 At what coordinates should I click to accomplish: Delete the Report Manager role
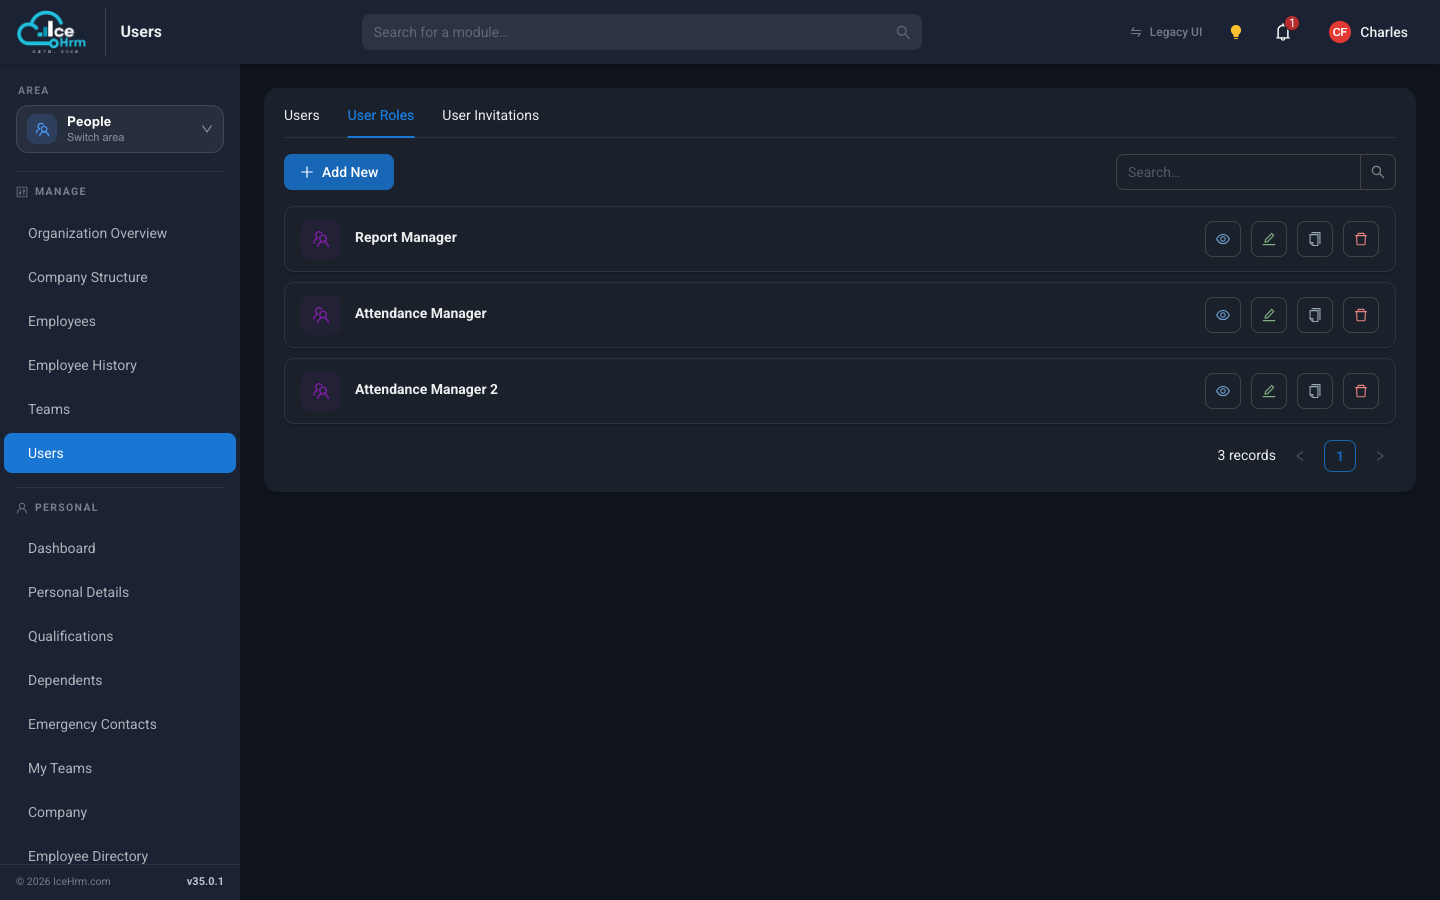[1361, 239]
